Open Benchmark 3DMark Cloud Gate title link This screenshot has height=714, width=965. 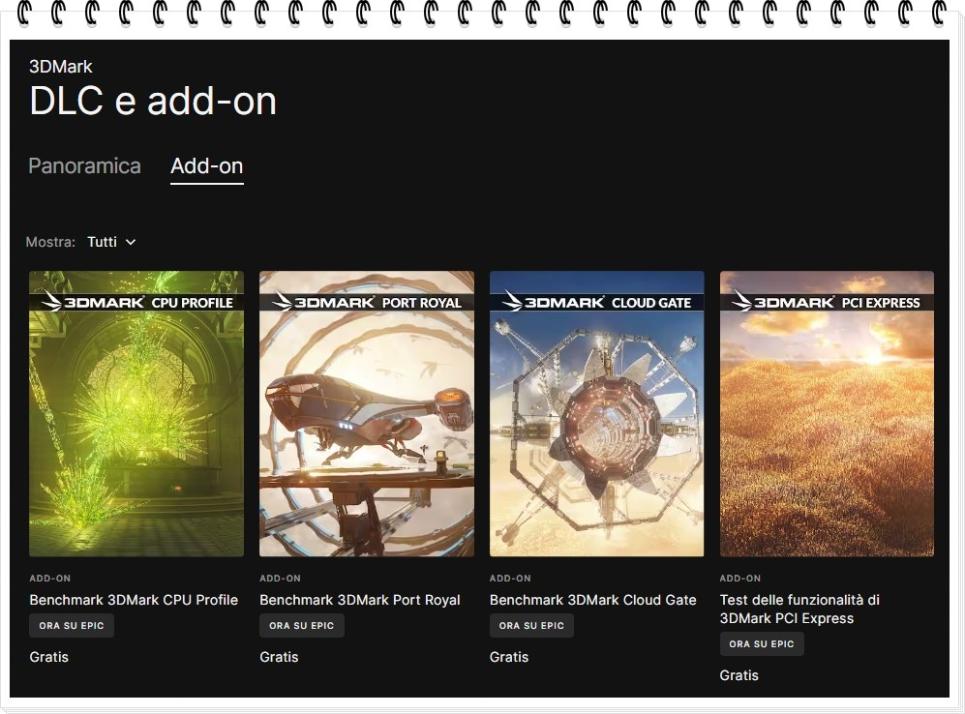click(x=593, y=600)
